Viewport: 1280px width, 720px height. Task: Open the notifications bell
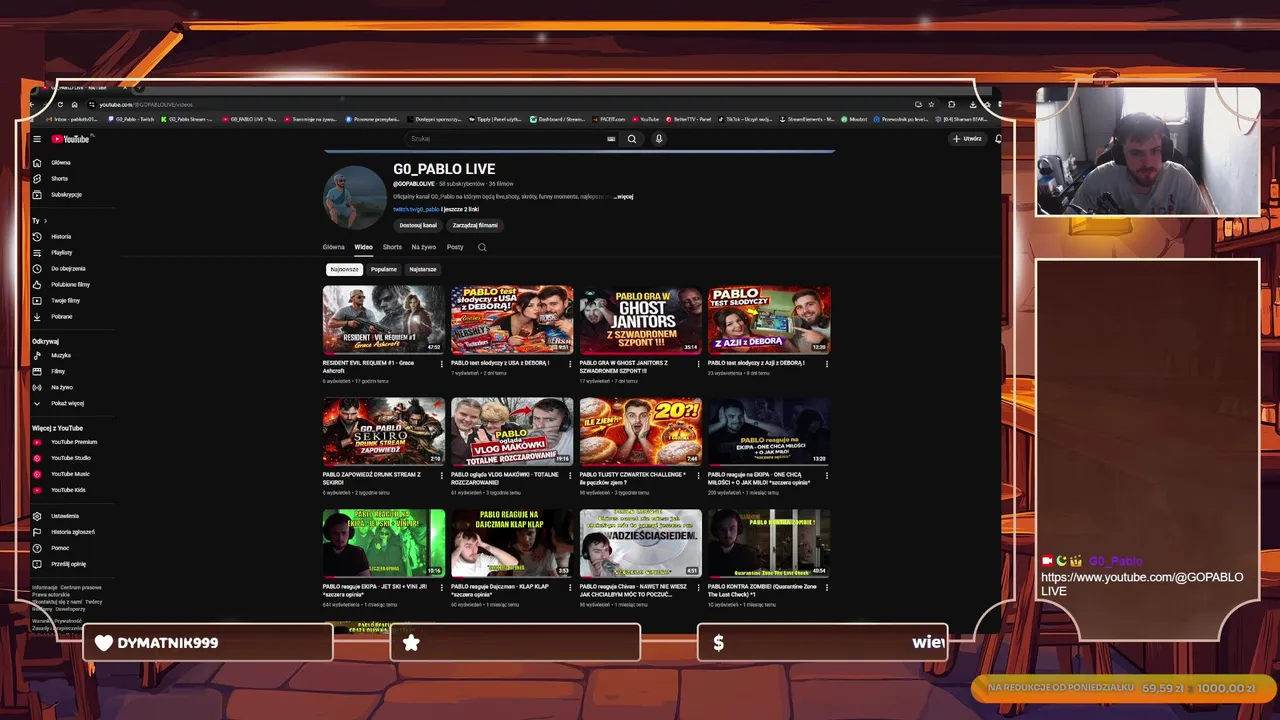pos(998,139)
